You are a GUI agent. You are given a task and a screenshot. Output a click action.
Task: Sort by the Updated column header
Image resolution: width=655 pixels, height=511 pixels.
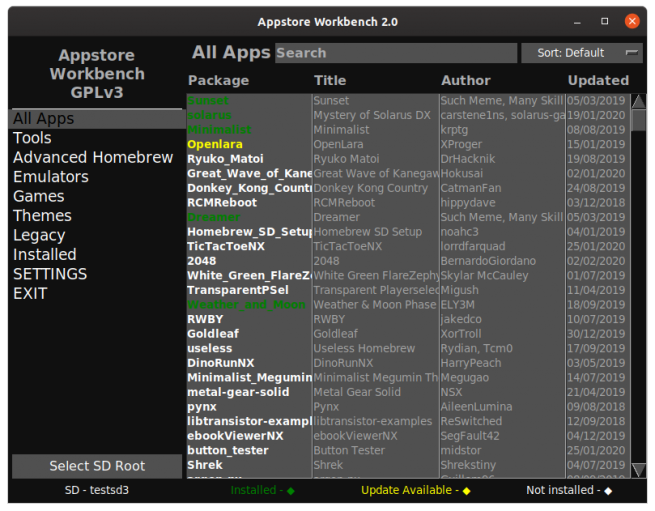[x=598, y=80]
